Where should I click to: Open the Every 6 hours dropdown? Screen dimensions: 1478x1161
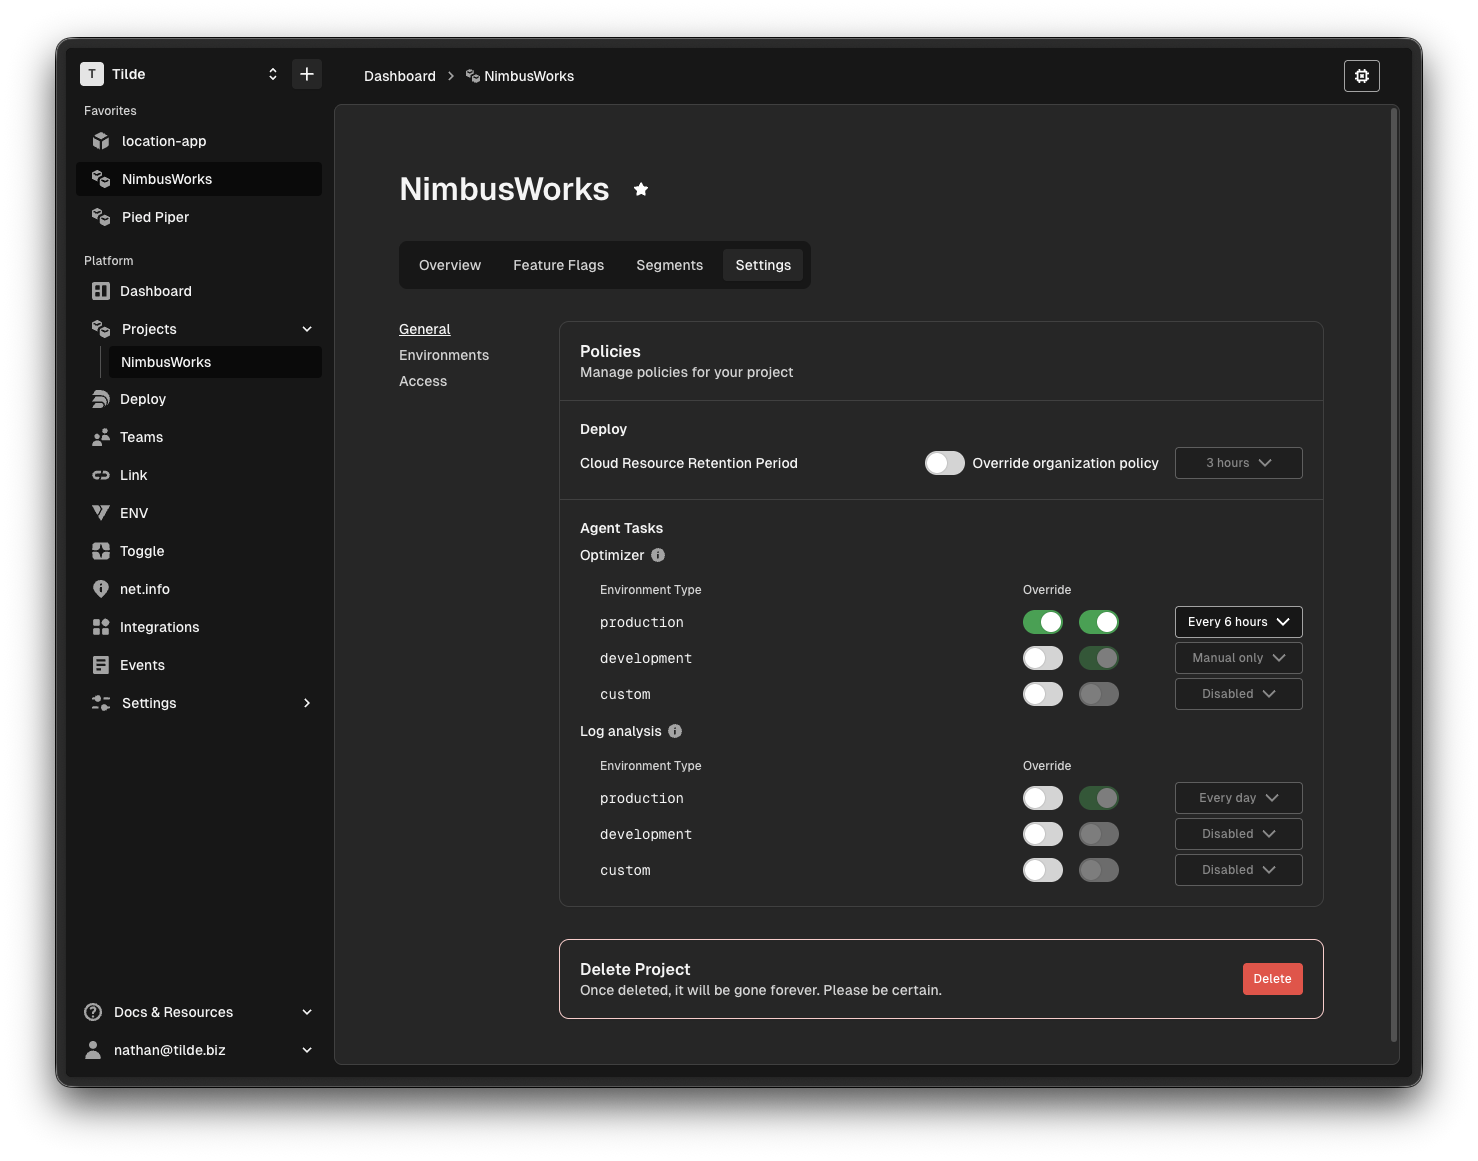pyautogui.click(x=1239, y=622)
